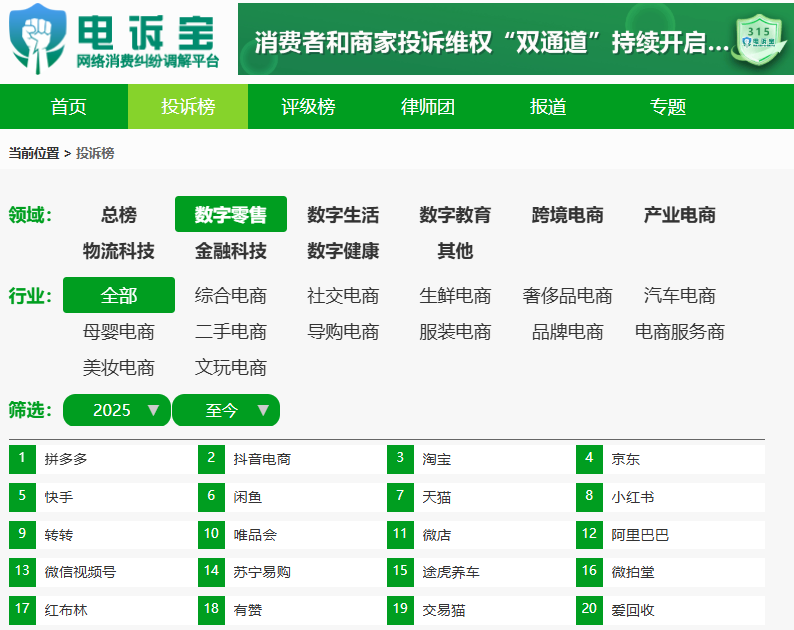
Task: Choose 母婴电商 industry filter
Action: click(x=118, y=332)
